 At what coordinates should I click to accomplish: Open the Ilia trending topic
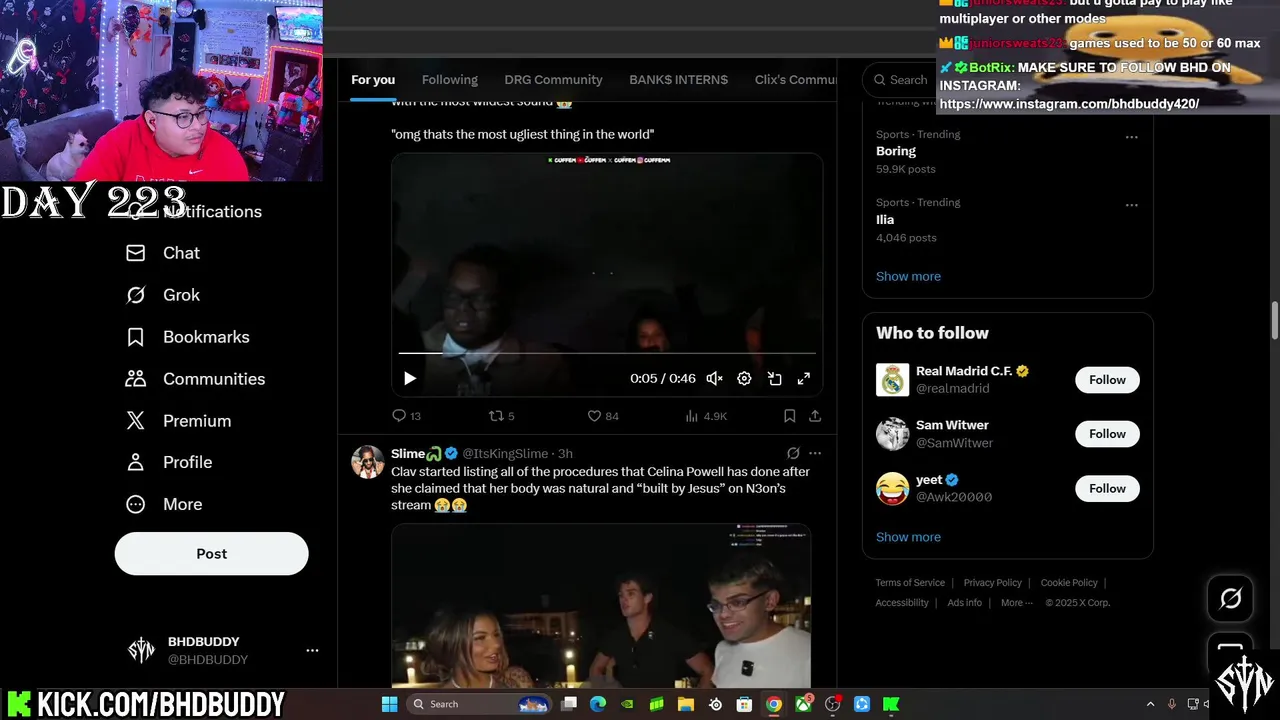[885, 219]
